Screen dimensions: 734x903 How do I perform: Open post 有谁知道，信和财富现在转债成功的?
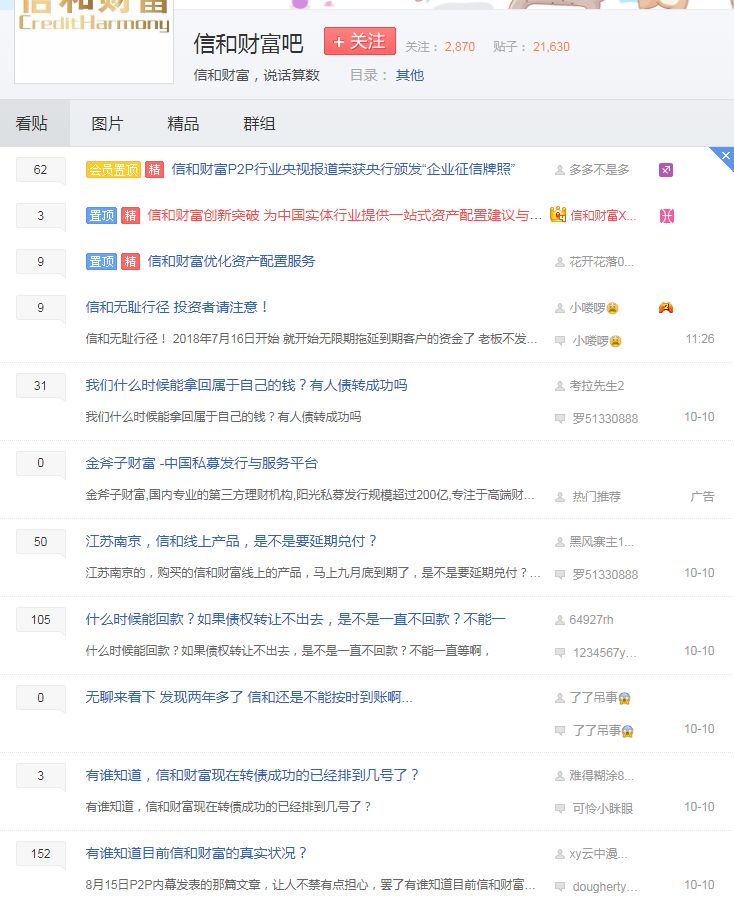coord(252,775)
